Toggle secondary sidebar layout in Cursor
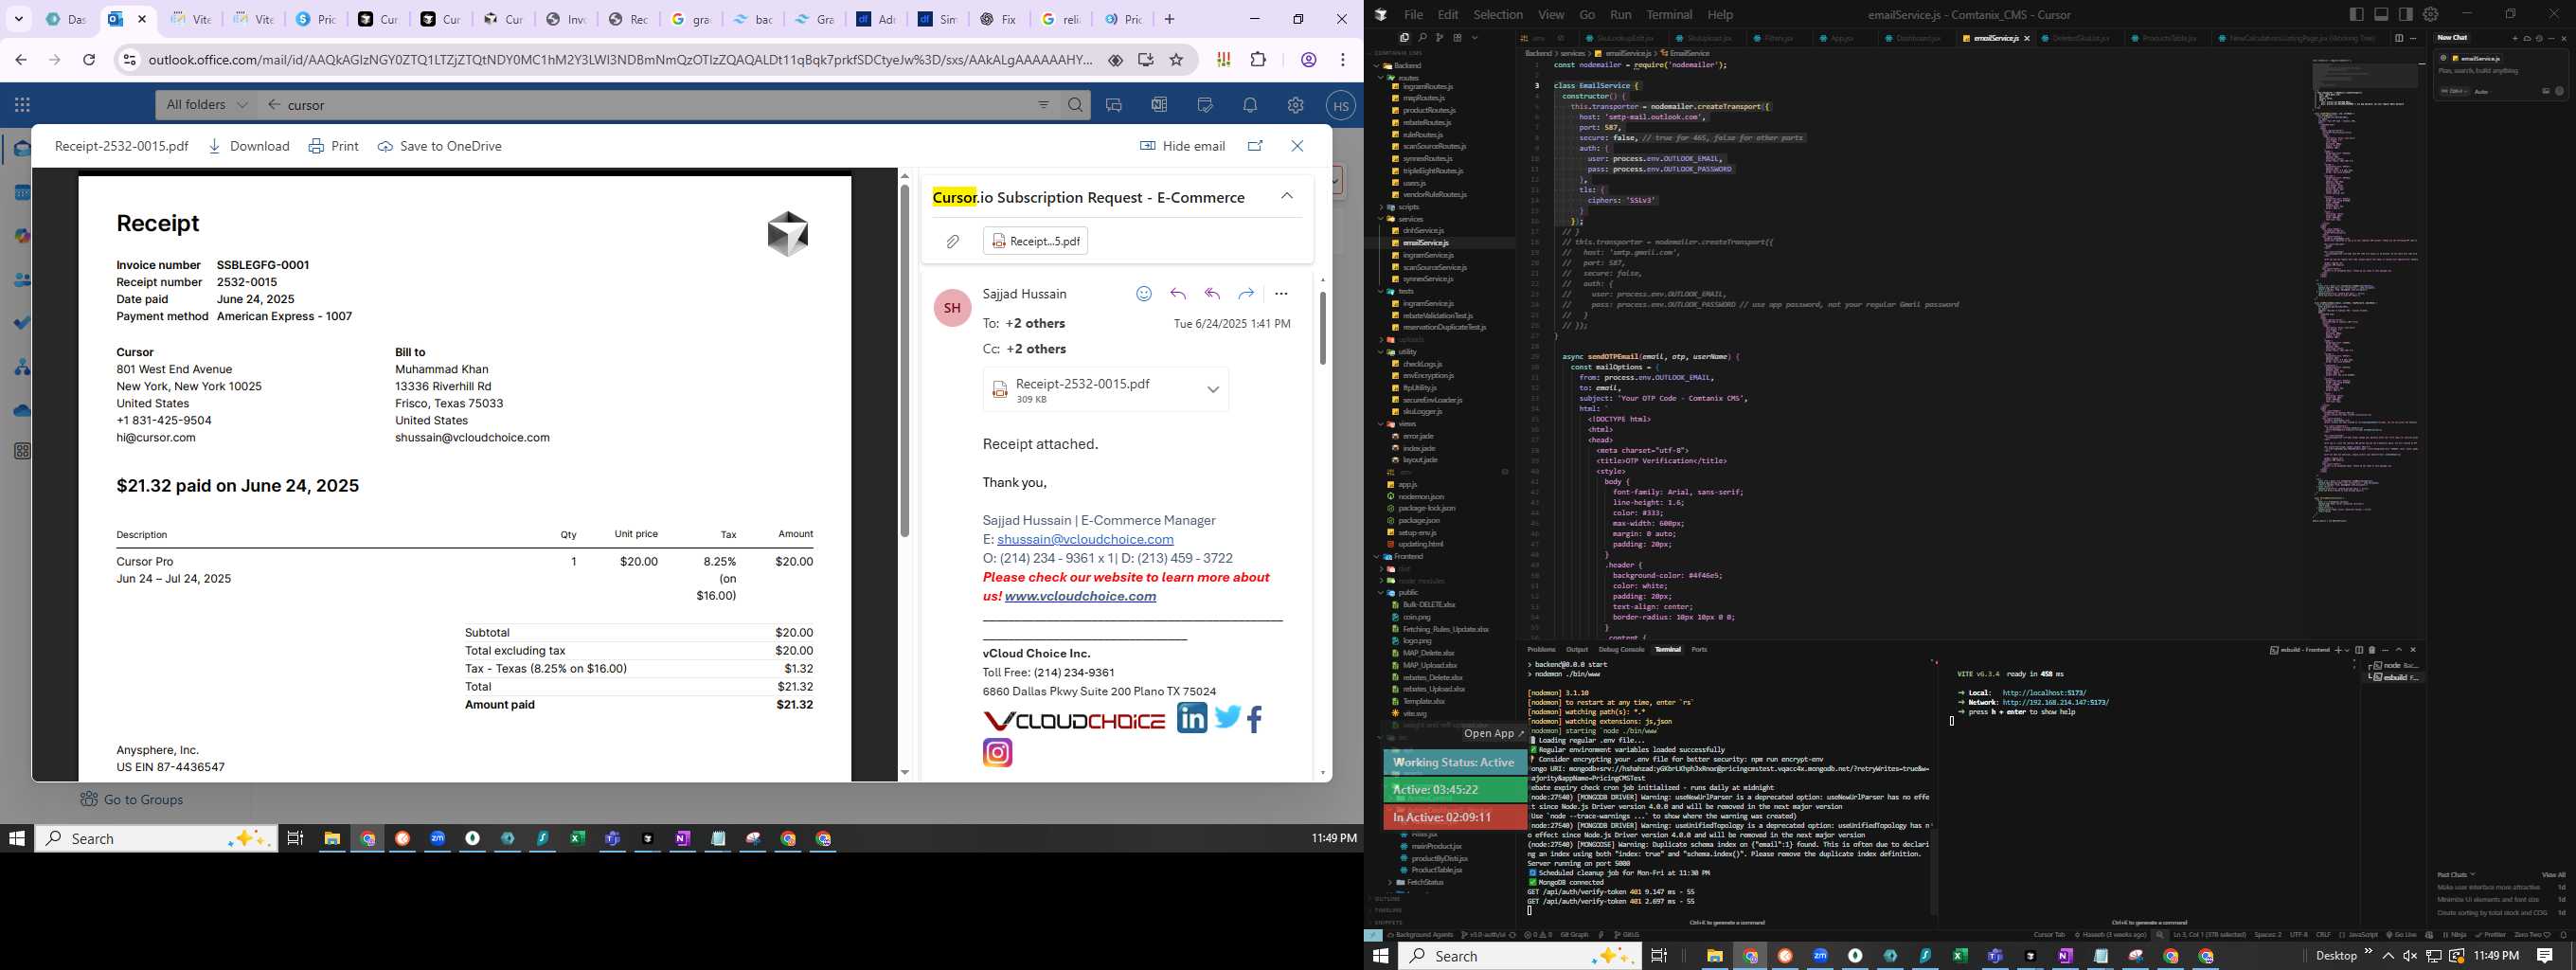The image size is (2576, 970). click(2406, 14)
